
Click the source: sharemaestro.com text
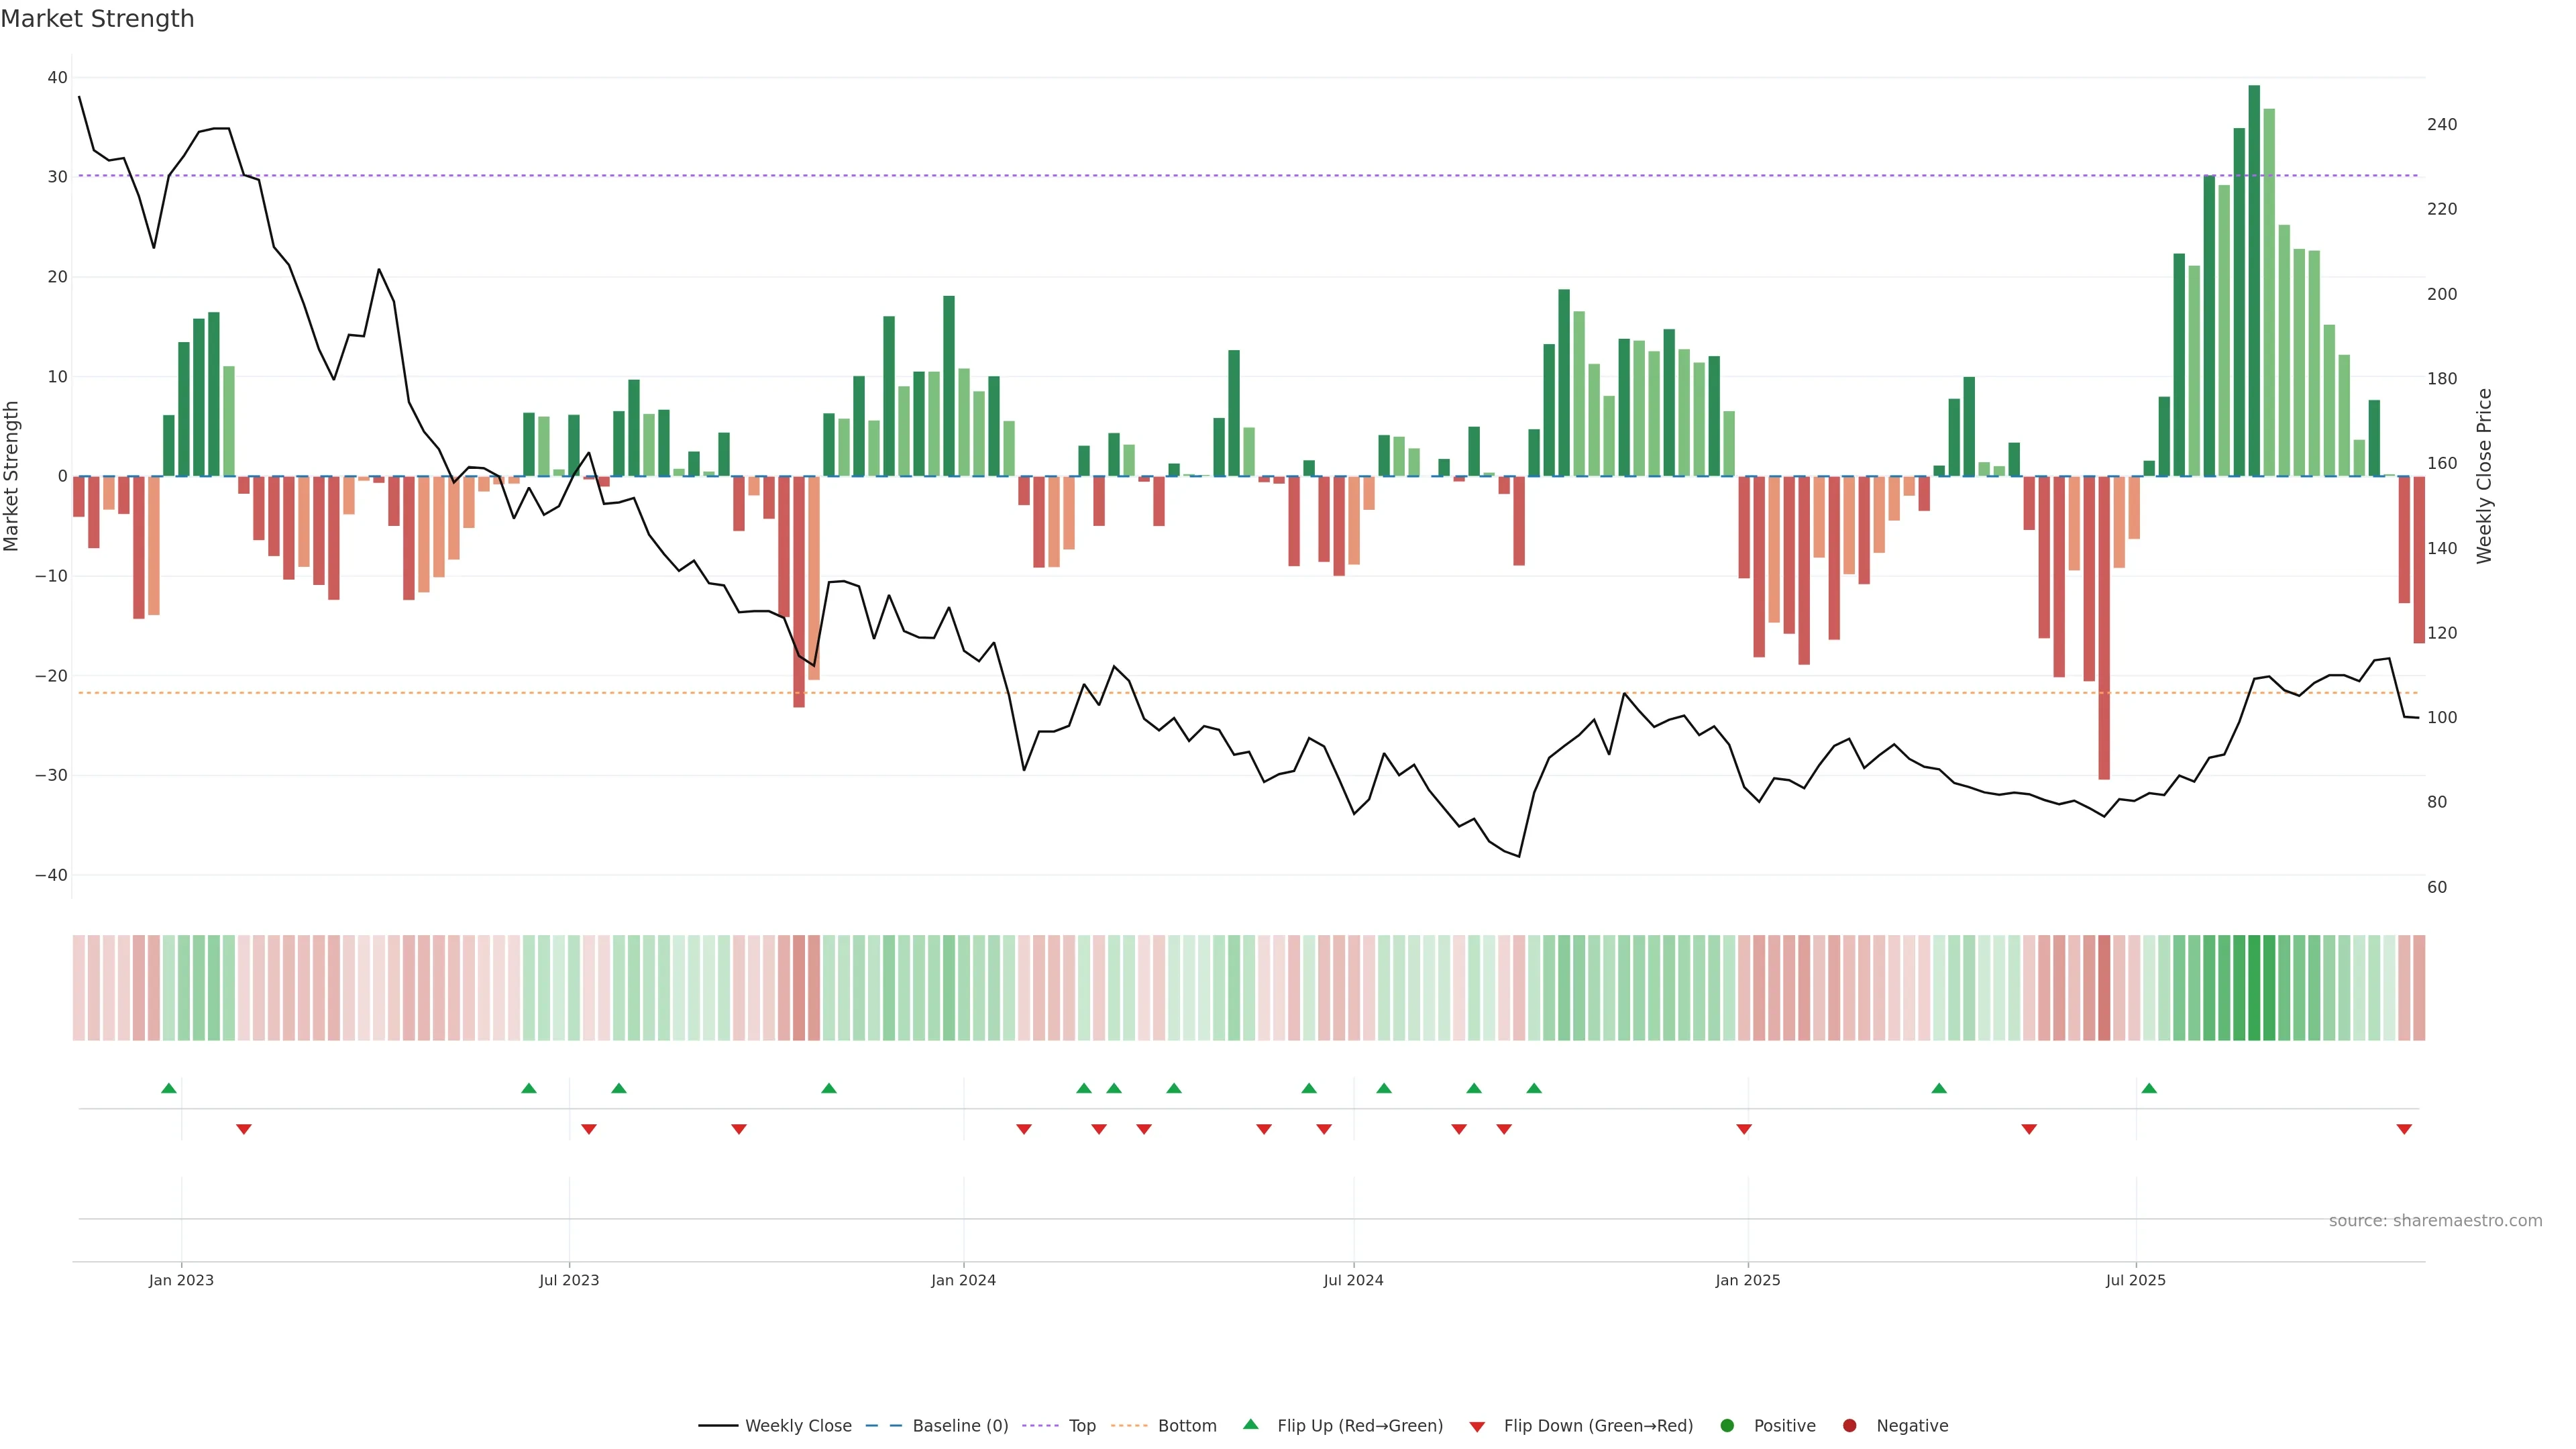tap(2435, 1220)
